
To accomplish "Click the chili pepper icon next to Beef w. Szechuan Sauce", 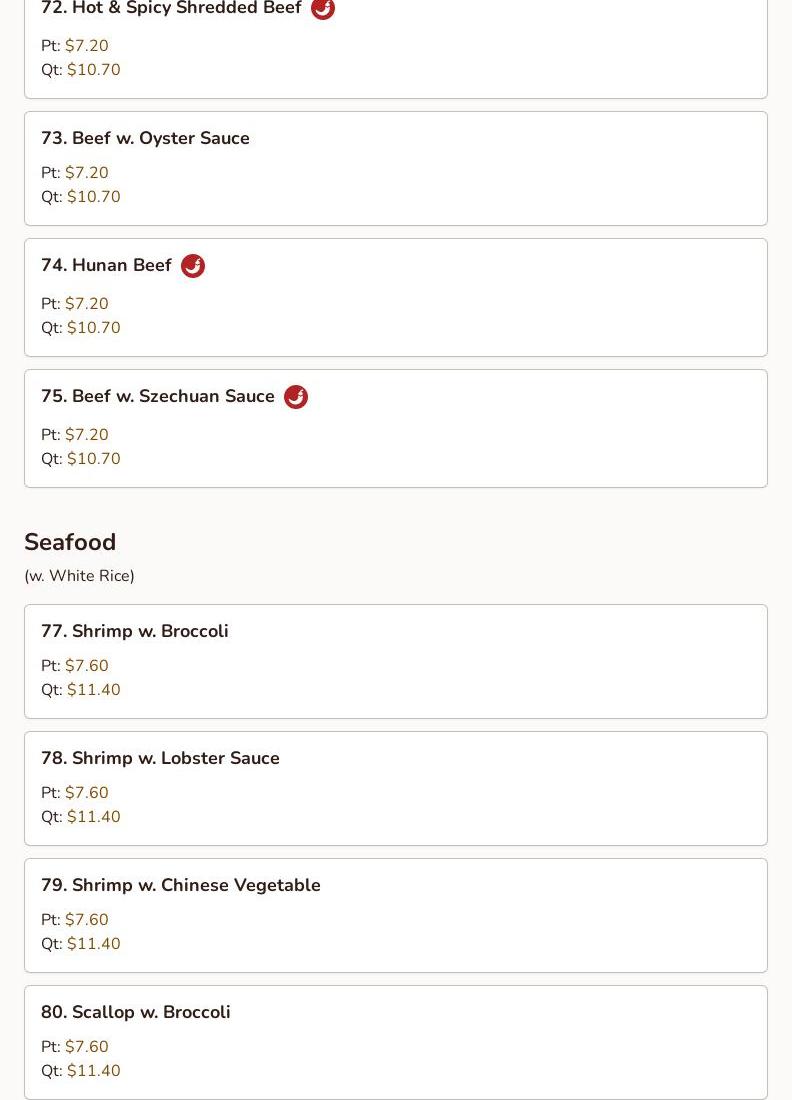I will [296, 397].
